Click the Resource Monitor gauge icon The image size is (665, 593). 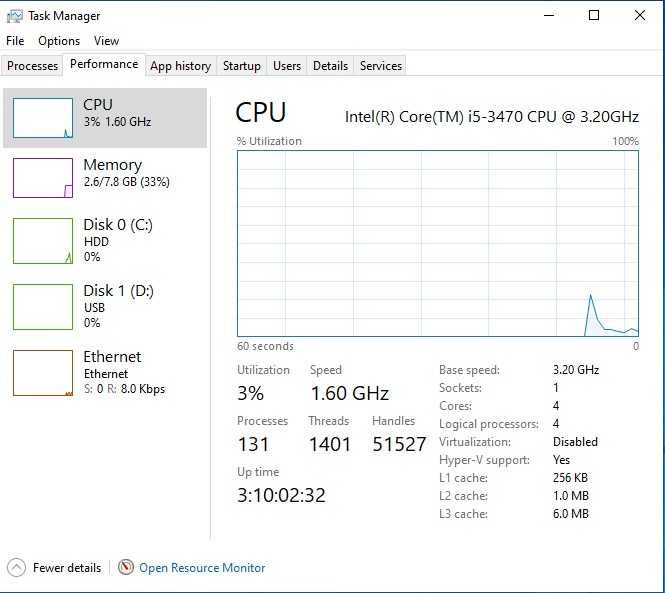point(126,567)
